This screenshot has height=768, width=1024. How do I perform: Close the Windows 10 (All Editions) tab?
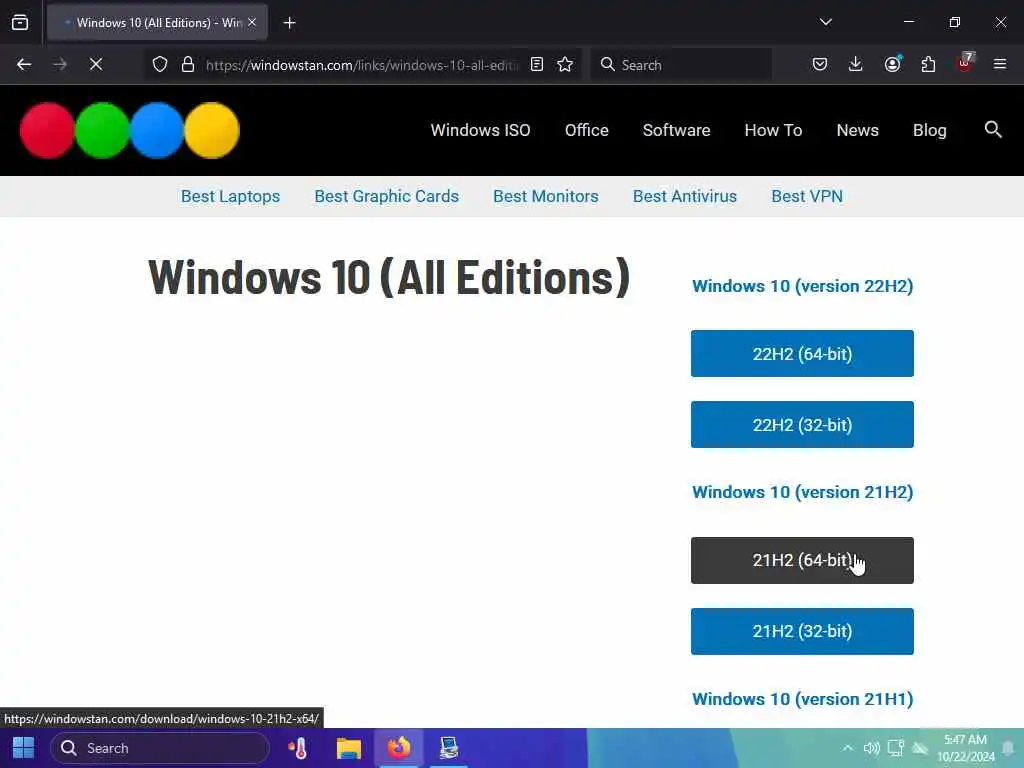point(252,23)
